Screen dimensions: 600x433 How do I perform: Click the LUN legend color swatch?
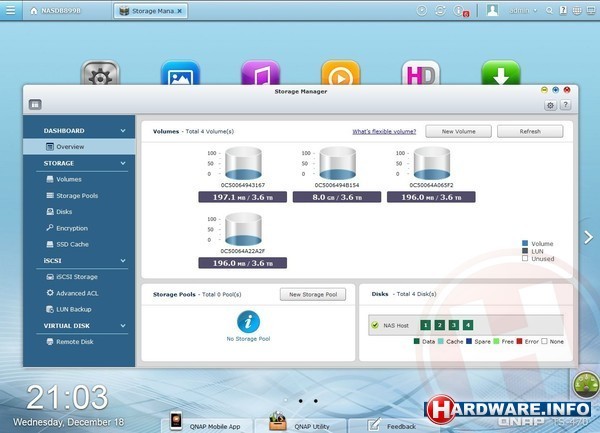click(525, 251)
